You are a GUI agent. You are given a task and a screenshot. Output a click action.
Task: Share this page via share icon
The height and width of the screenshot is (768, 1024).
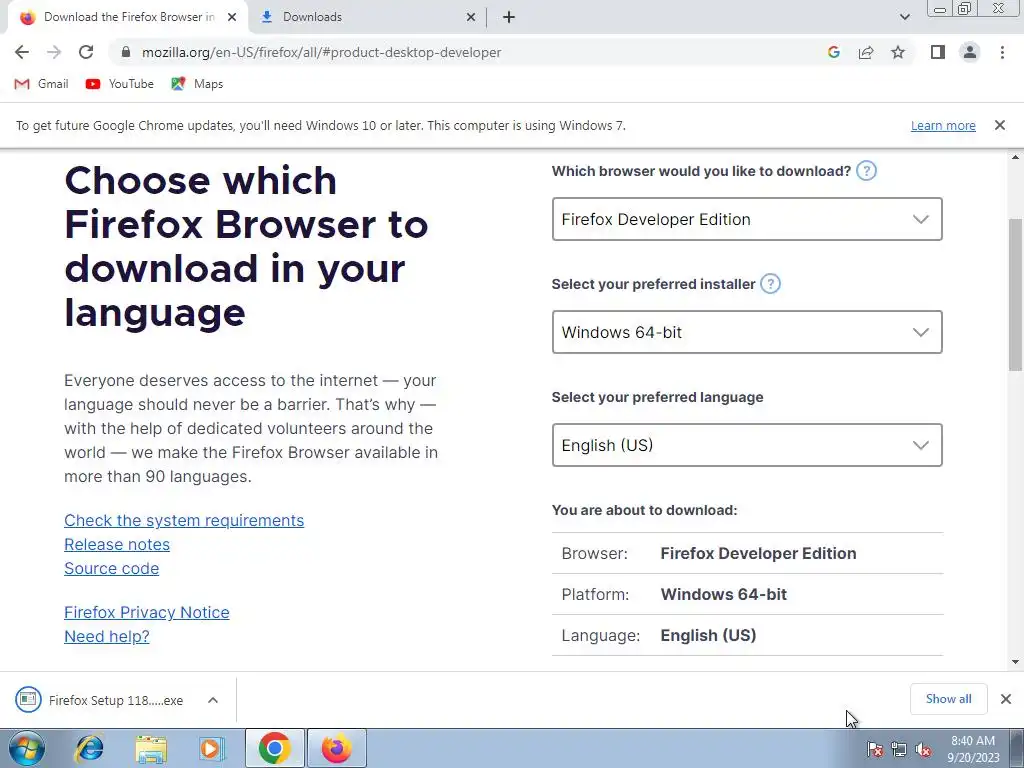pos(866,52)
